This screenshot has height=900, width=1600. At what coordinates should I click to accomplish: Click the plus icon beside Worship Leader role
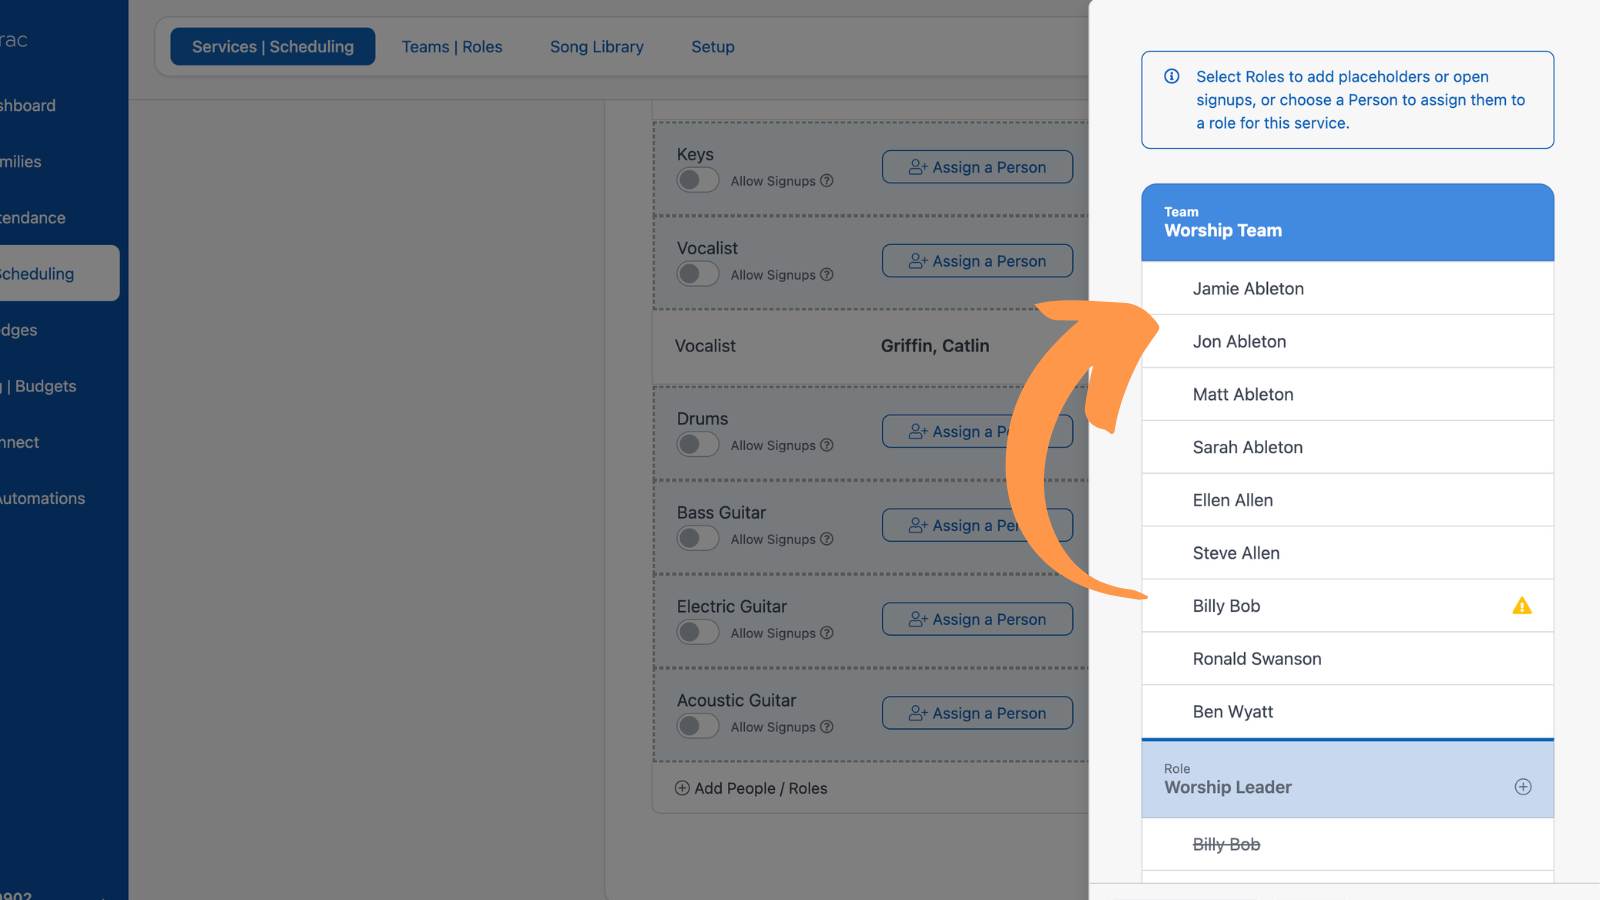[x=1522, y=787]
